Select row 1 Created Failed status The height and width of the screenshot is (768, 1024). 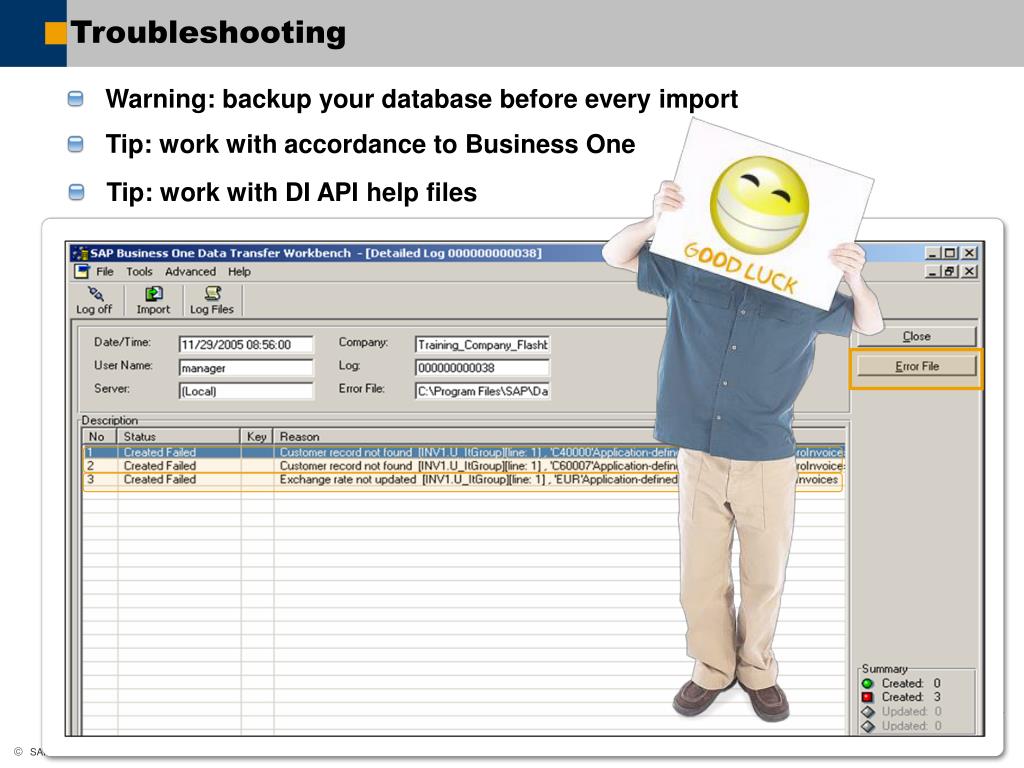click(159, 452)
